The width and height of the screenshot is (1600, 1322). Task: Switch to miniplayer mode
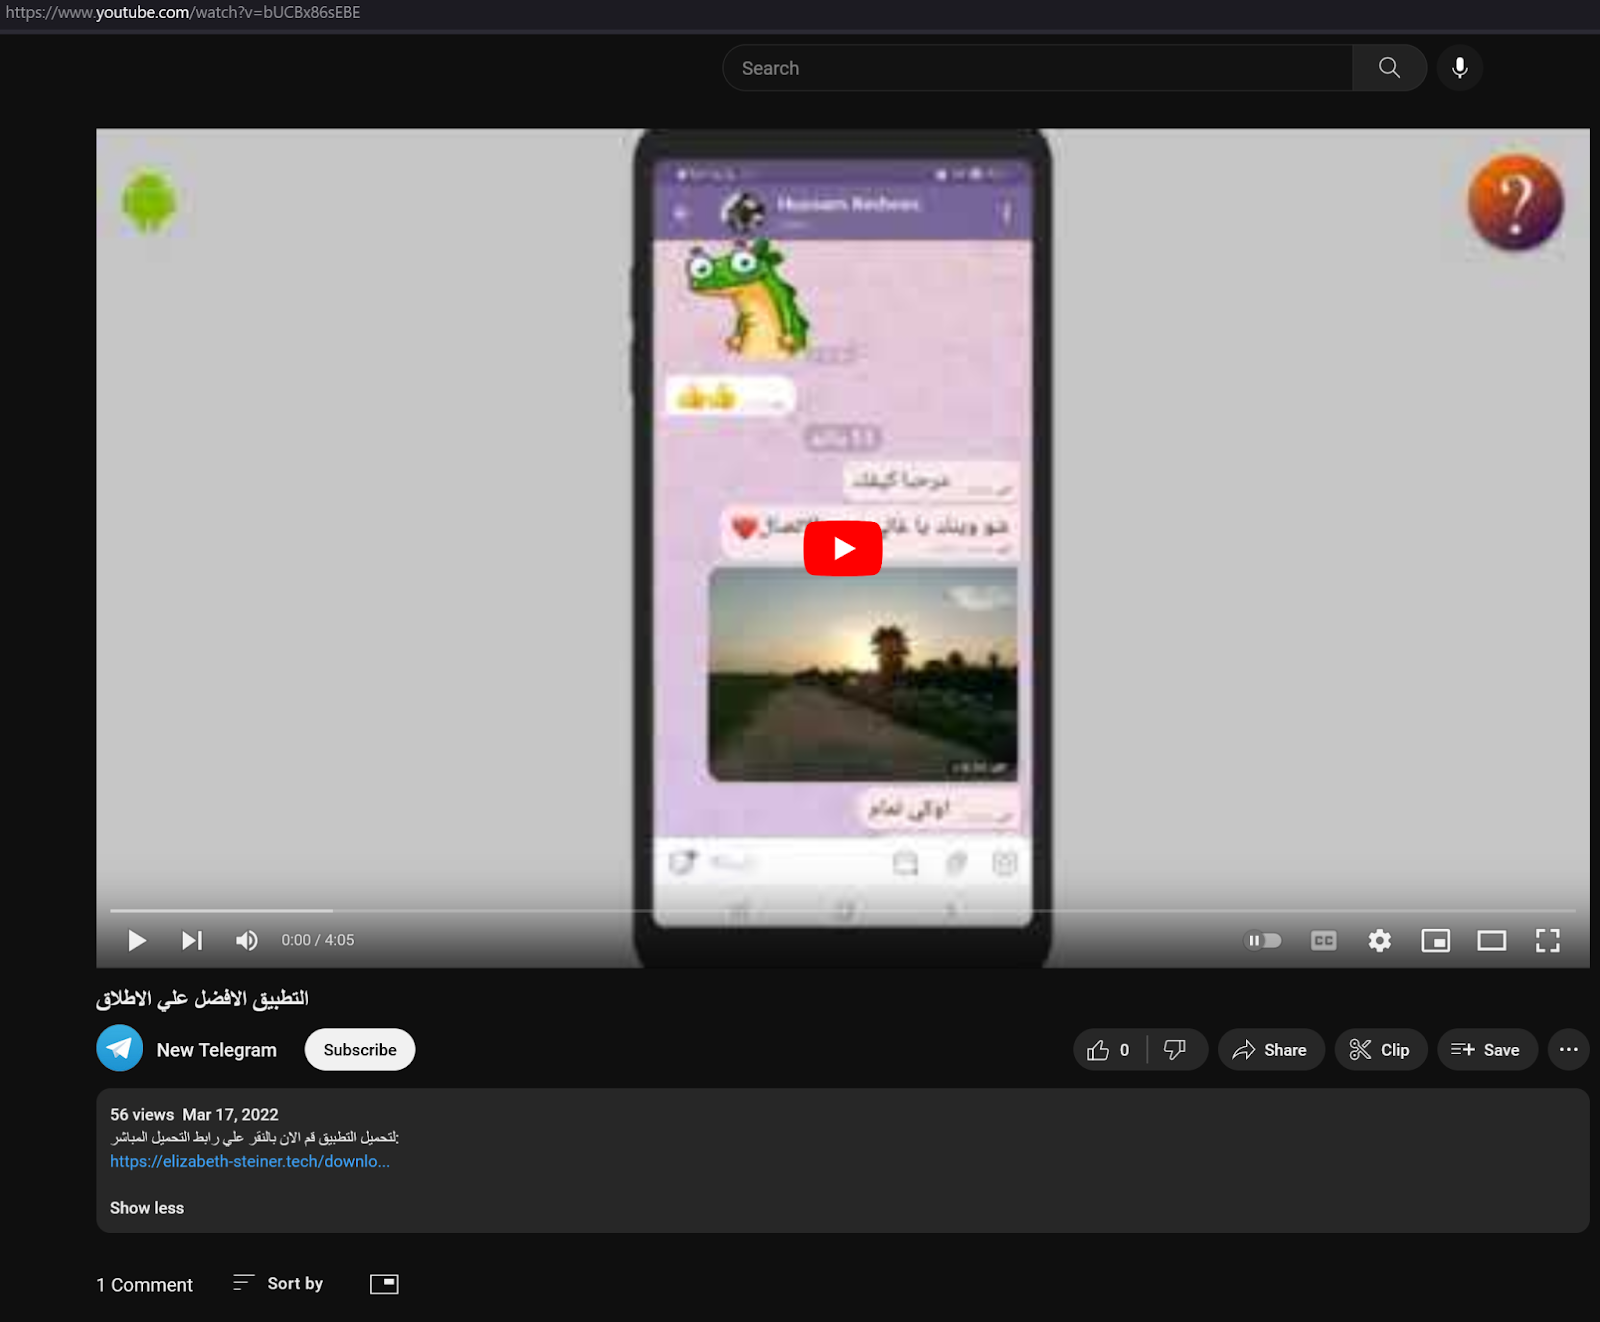pyautogui.click(x=1436, y=940)
